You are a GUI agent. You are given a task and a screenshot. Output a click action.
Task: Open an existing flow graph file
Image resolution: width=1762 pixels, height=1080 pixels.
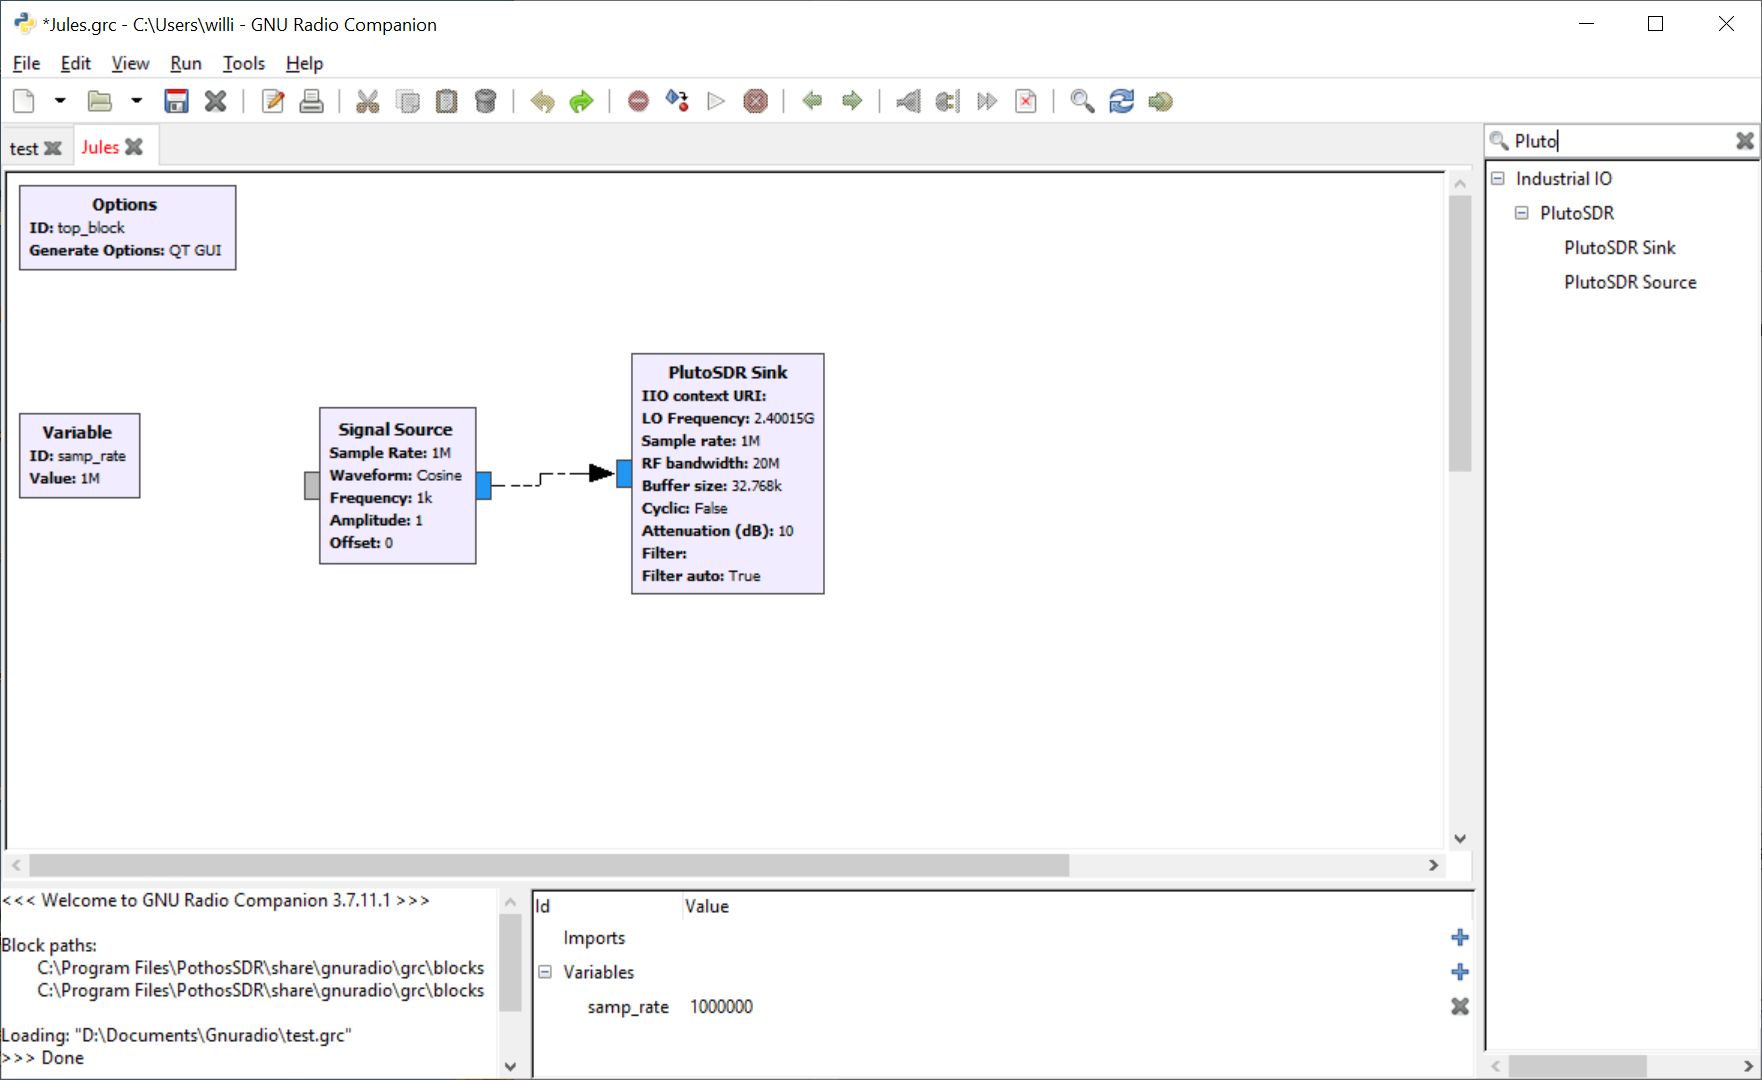pos(99,101)
